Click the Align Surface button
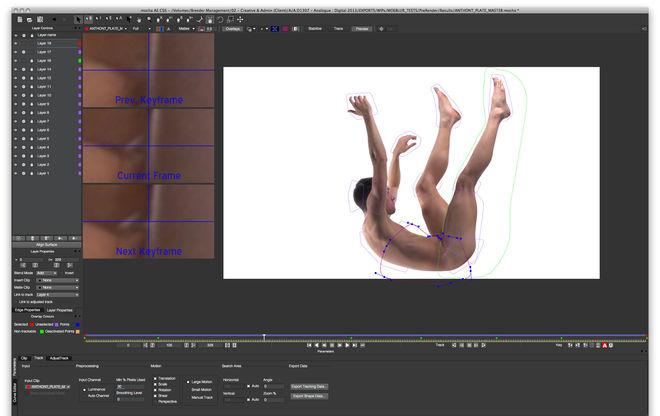The width and height of the screenshot is (660, 416). point(46,246)
